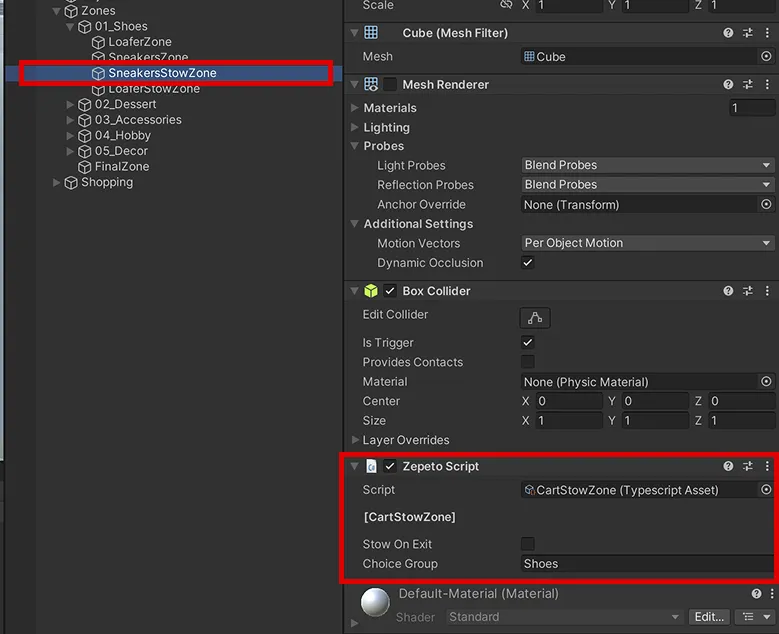Open the Shader Standard dropdown
Viewport: 779px width, 634px height.
[x=564, y=617]
